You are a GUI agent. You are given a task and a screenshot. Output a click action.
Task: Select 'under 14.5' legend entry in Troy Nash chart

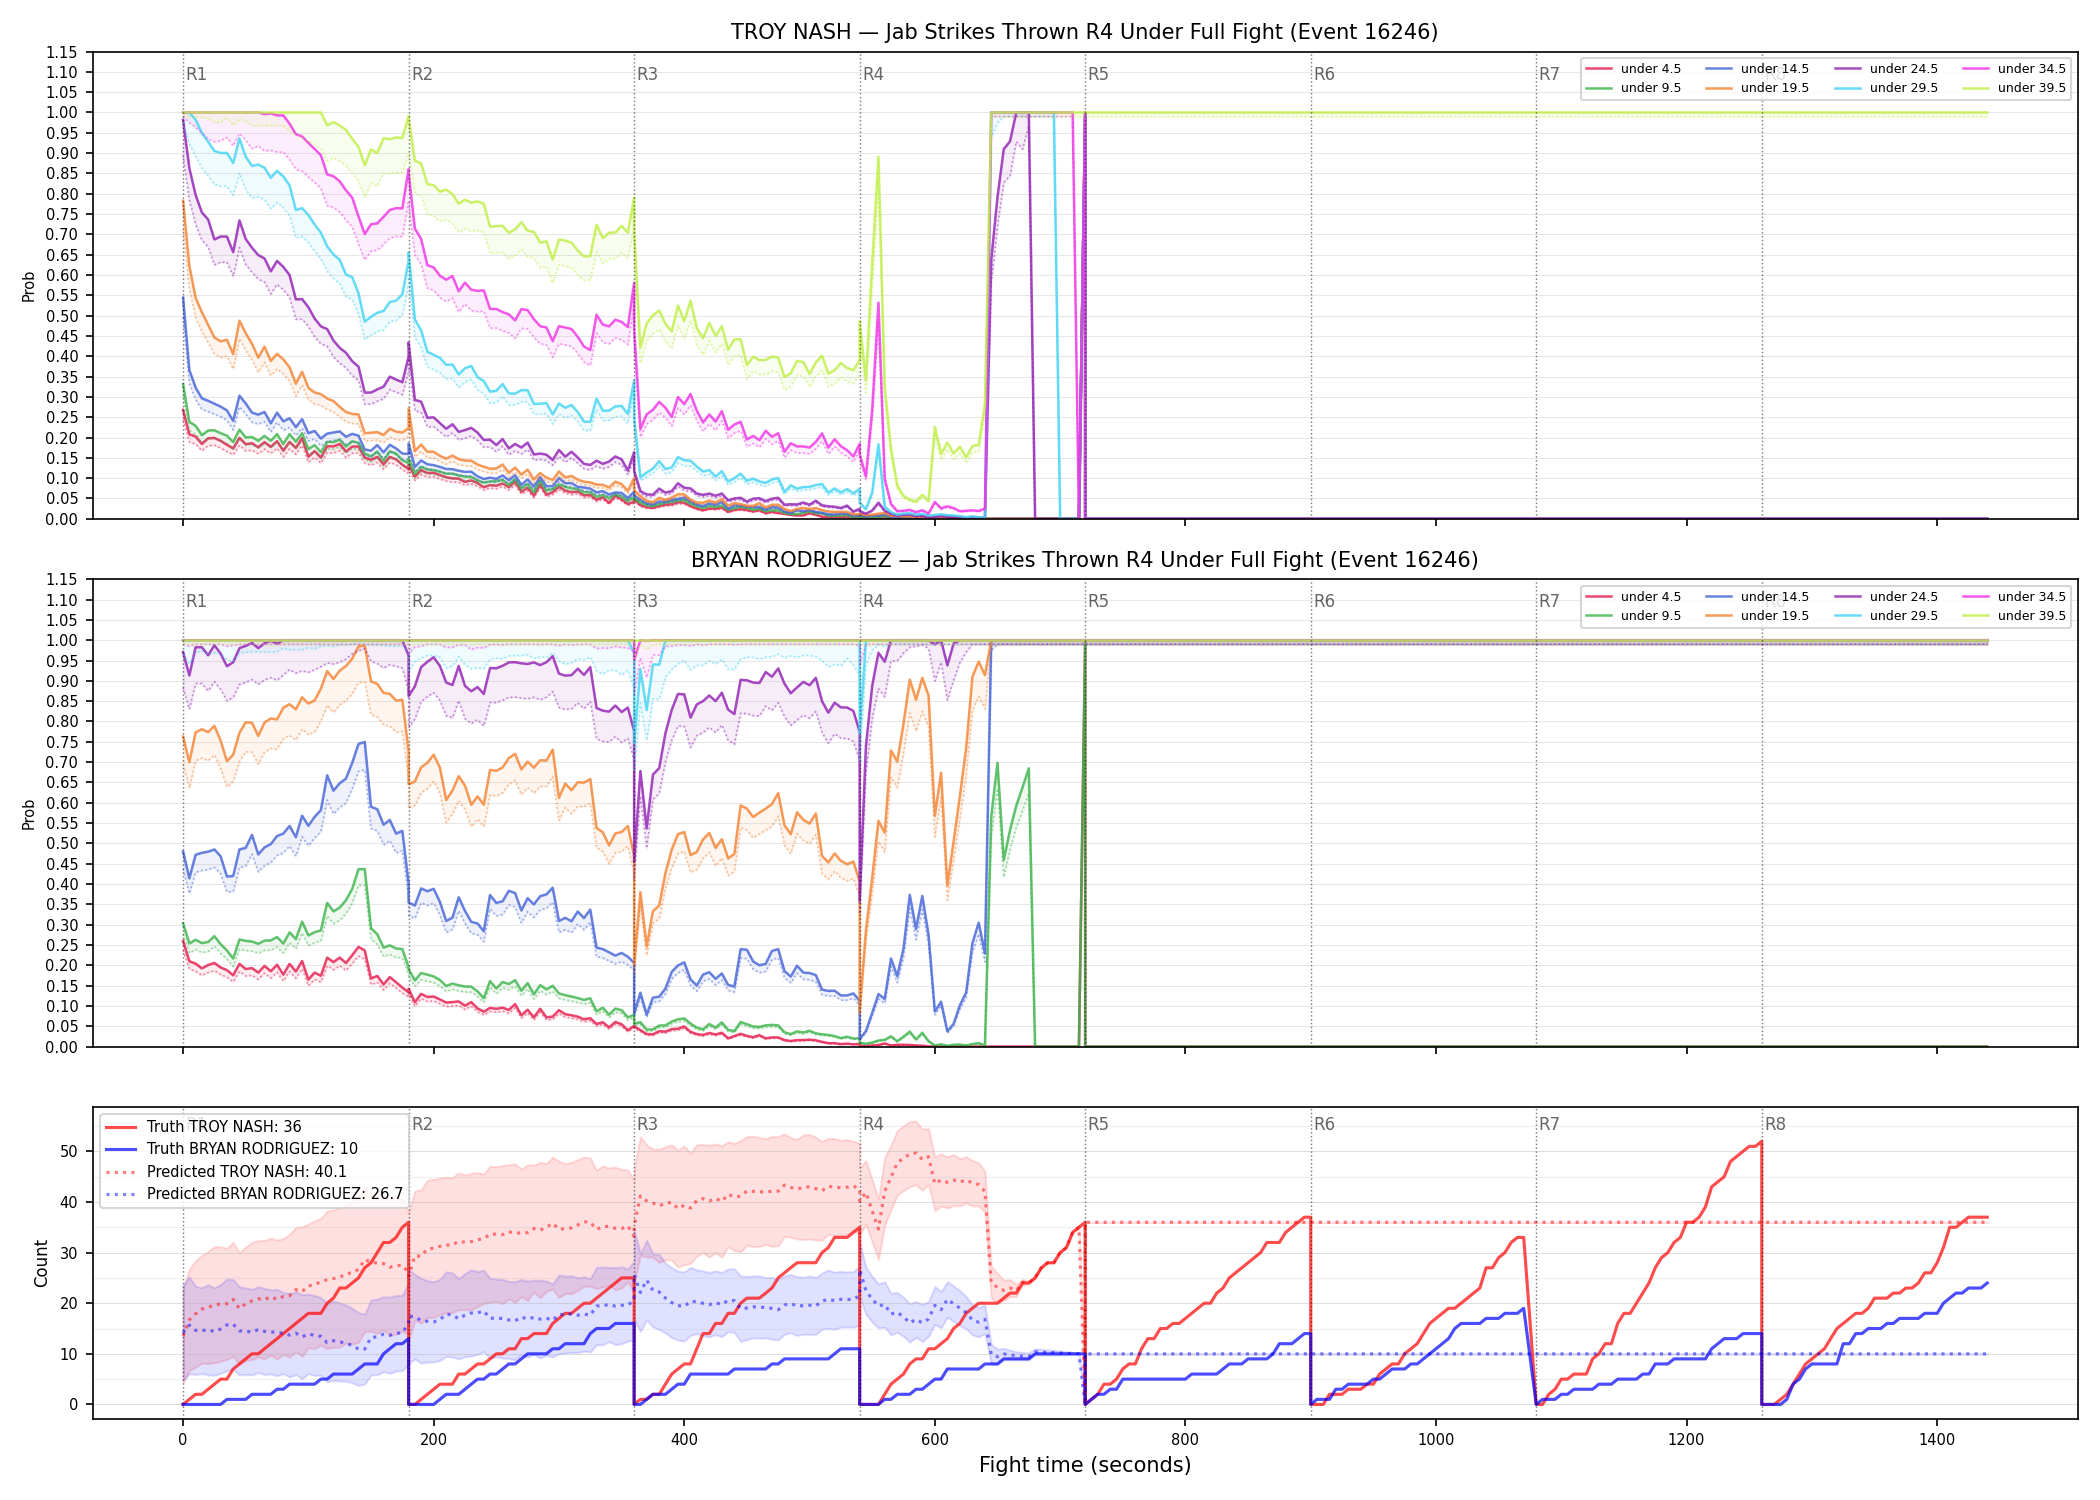[1757, 69]
